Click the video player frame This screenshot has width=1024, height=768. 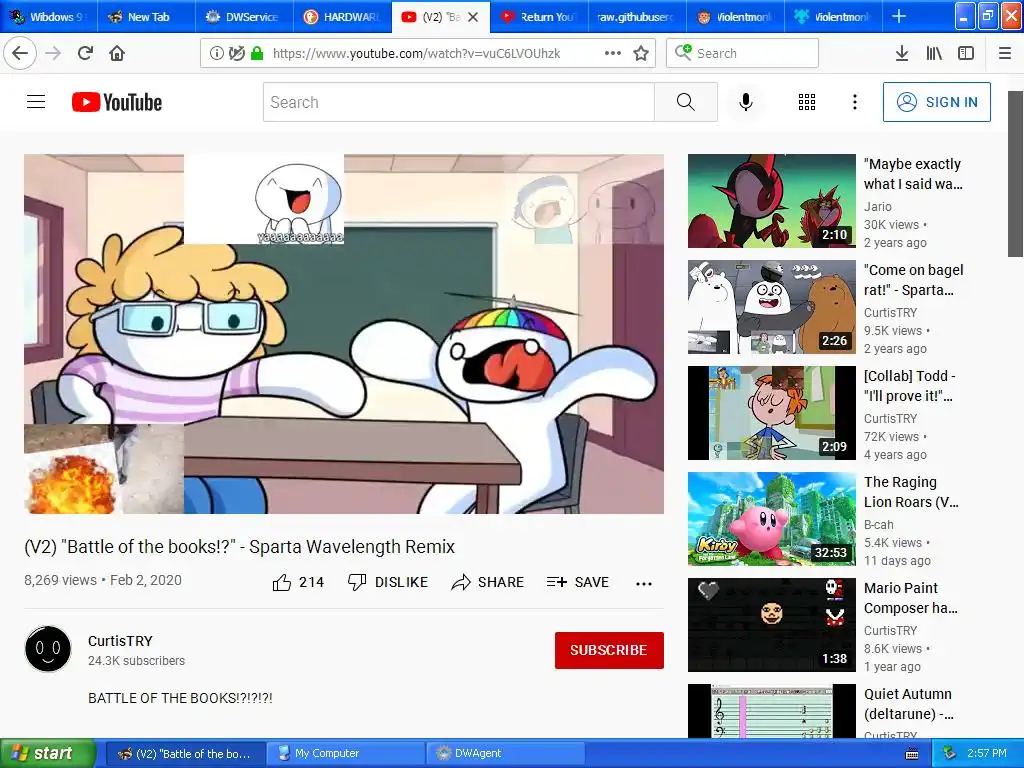click(344, 334)
